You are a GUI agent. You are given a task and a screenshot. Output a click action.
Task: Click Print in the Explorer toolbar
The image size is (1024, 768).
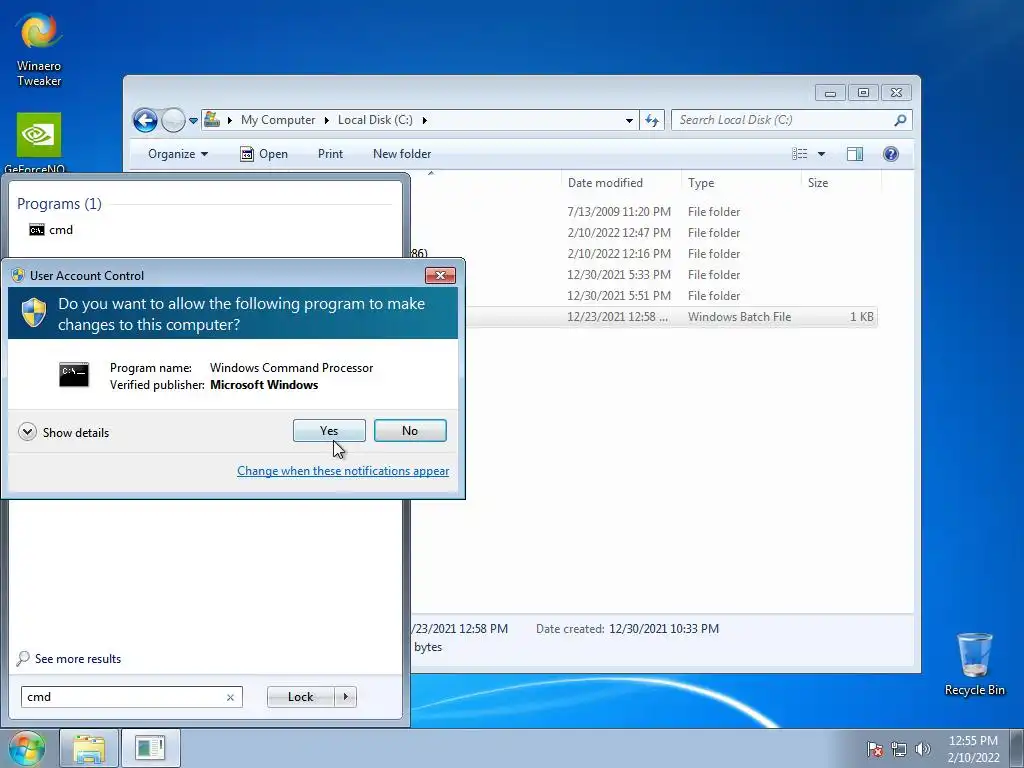tap(330, 154)
